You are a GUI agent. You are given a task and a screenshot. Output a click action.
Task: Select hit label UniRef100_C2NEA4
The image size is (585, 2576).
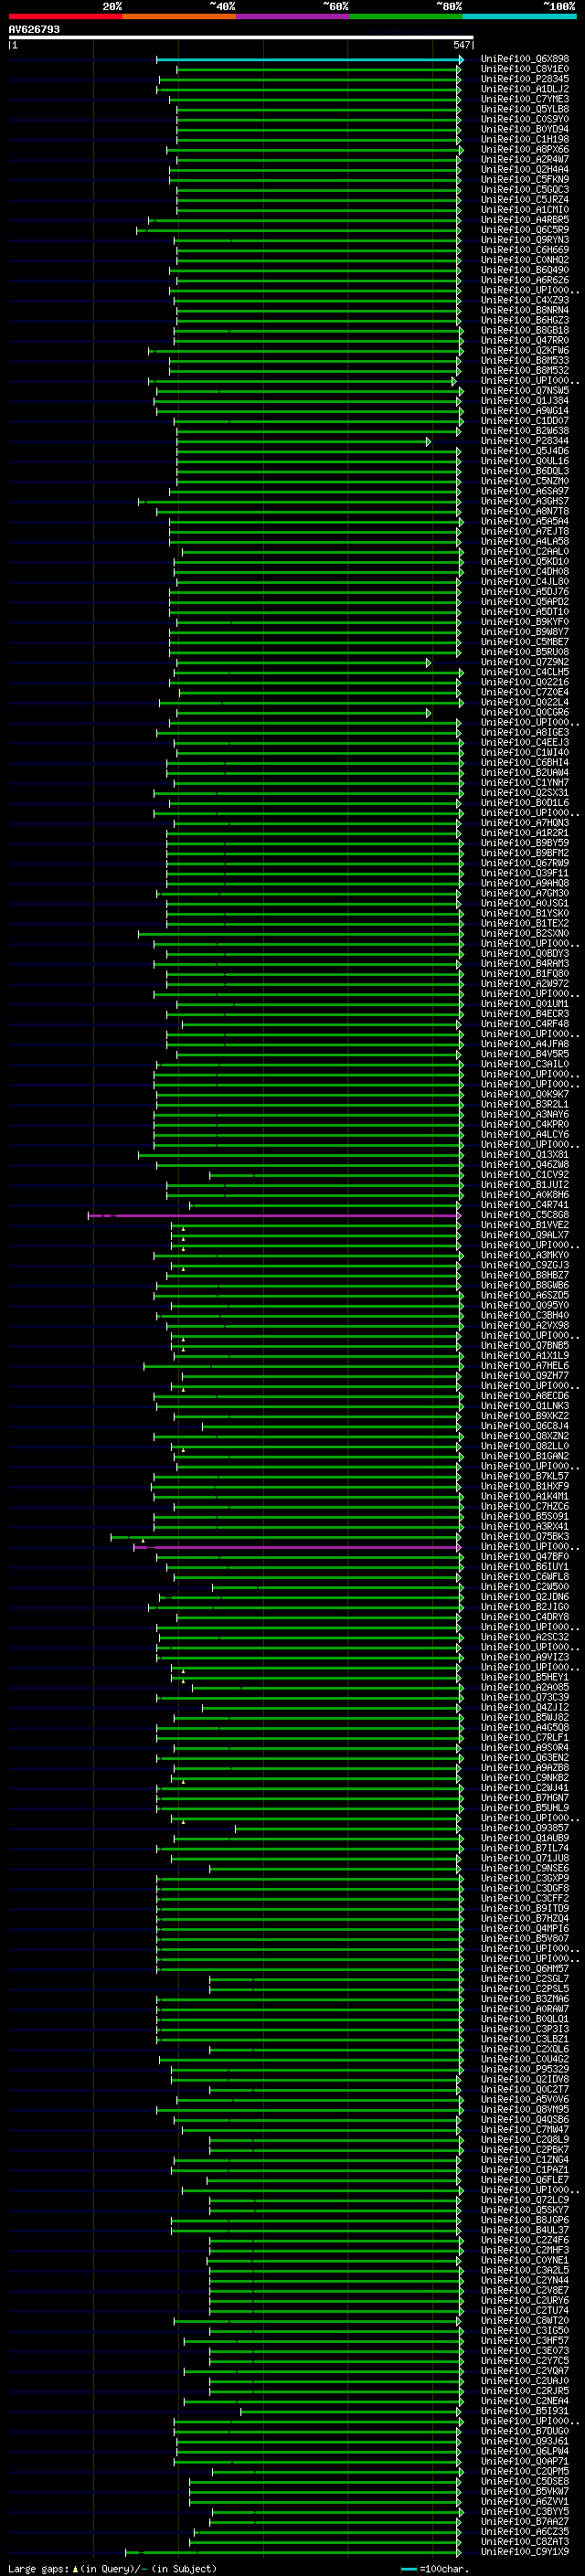tap(525, 2400)
